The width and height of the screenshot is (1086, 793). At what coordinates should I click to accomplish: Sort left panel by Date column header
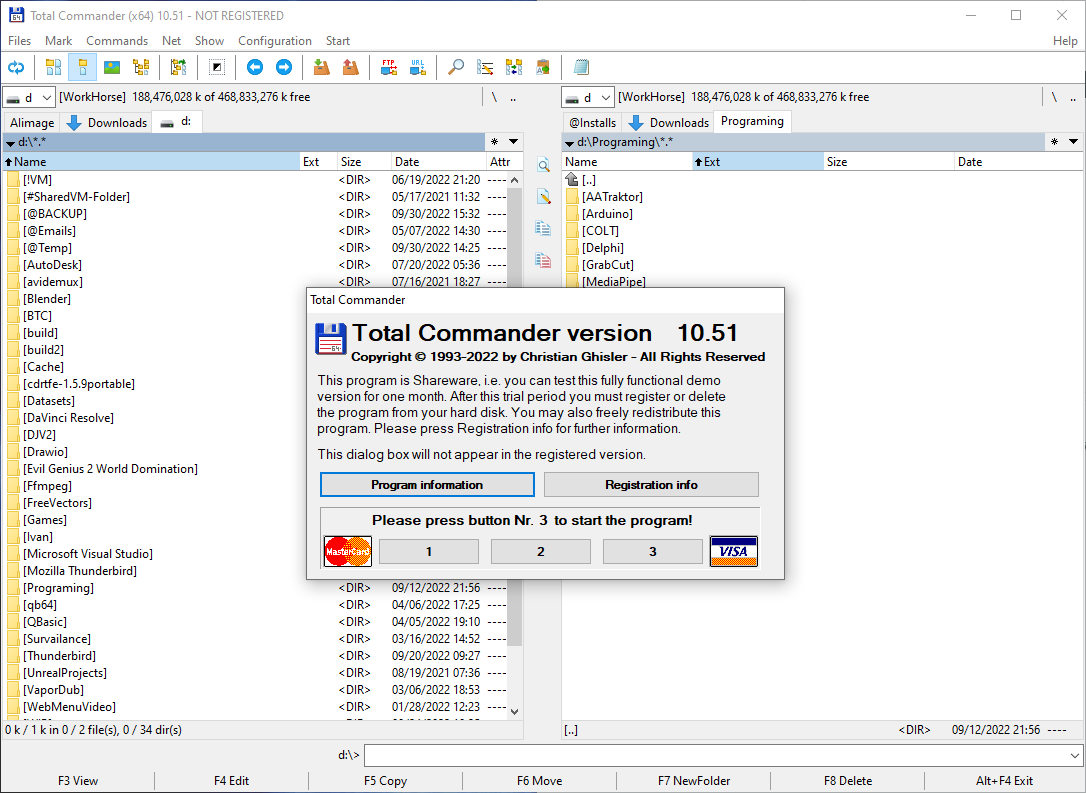[438, 161]
